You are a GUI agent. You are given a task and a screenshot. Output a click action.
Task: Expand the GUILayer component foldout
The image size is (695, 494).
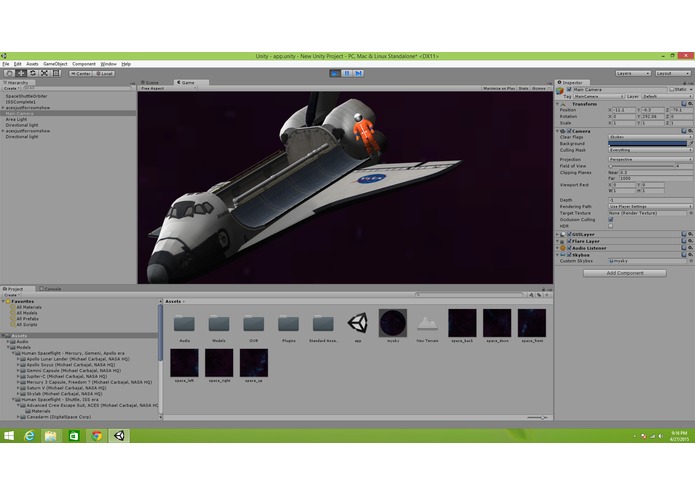coord(558,234)
